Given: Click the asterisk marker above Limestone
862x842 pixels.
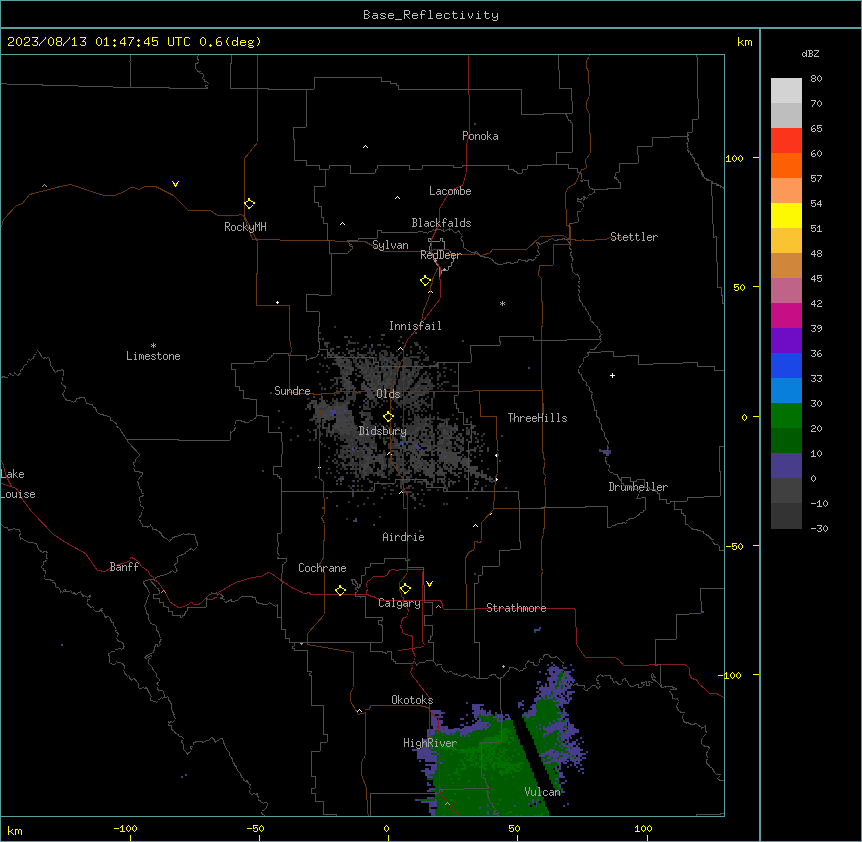Looking at the screenshot, I should [153, 346].
